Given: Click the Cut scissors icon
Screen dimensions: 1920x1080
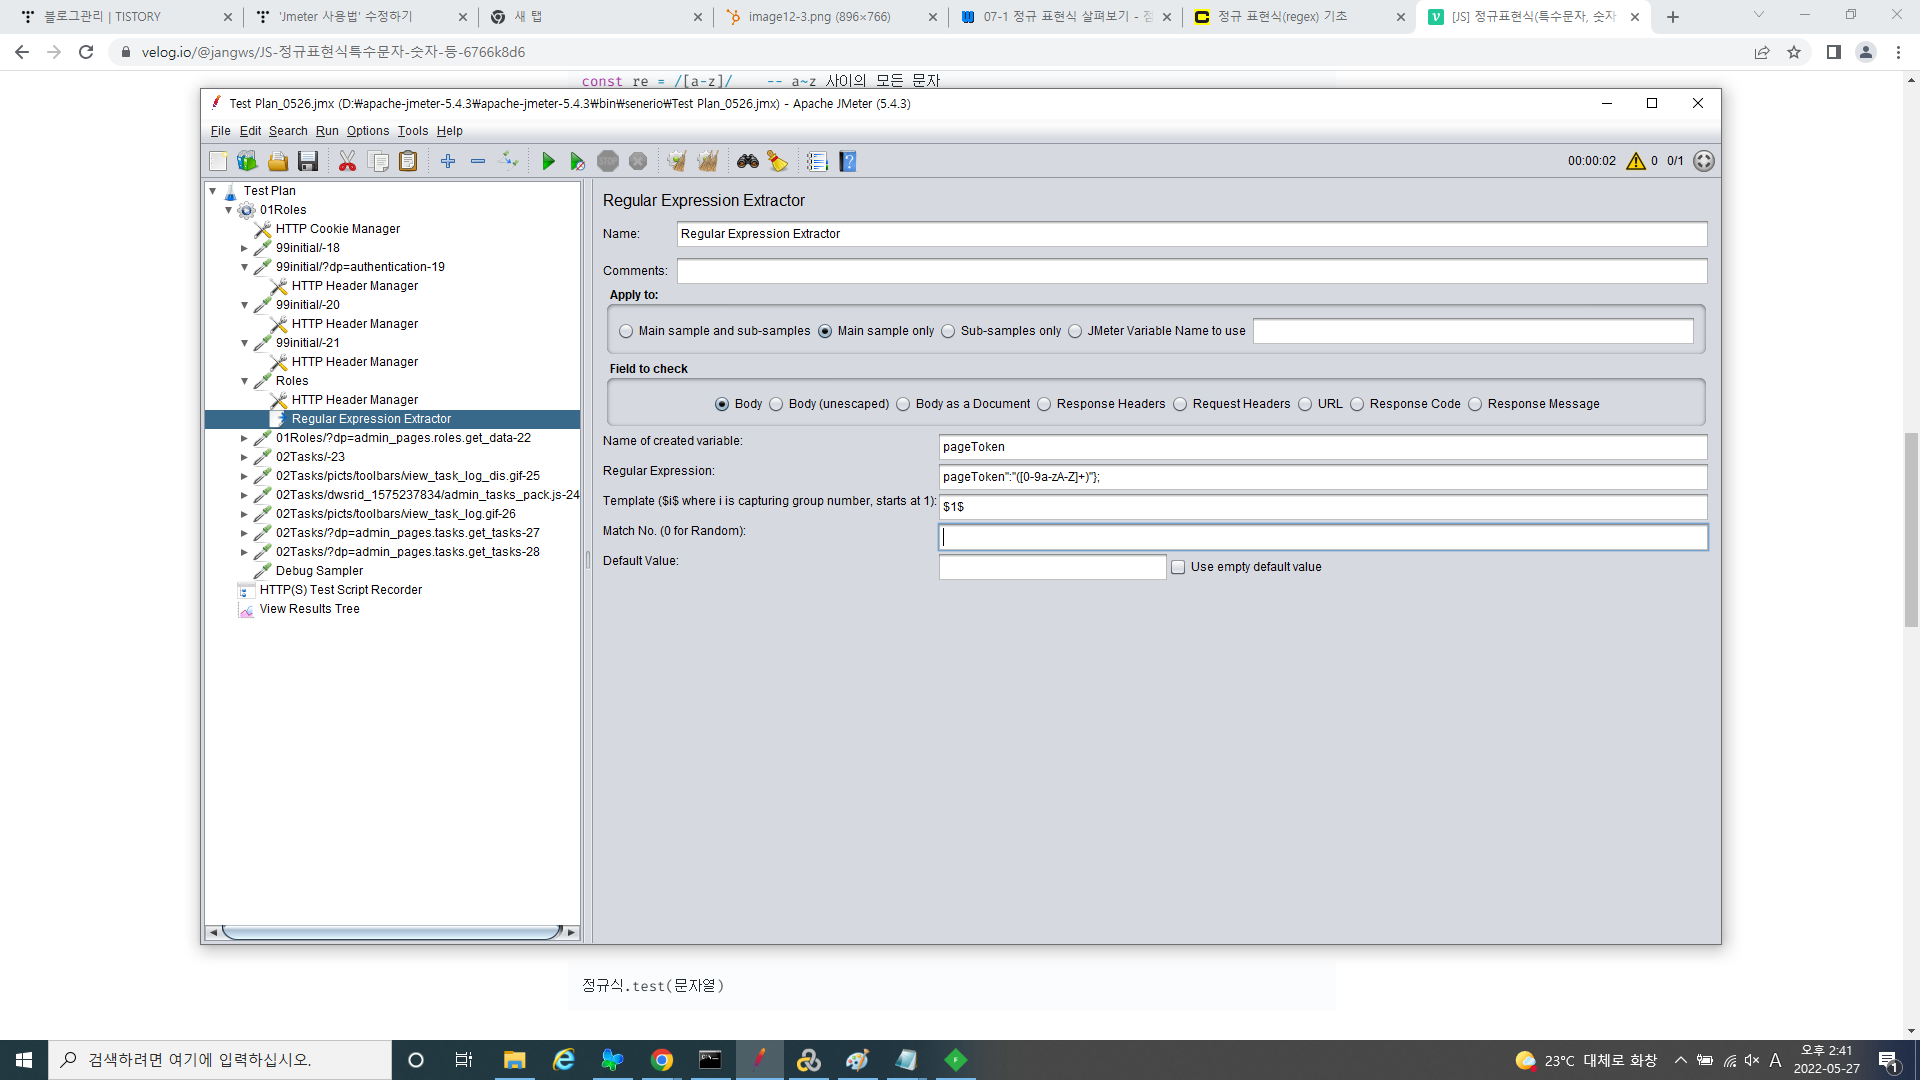Looking at the screenshot, I should [x=347, y=161].
